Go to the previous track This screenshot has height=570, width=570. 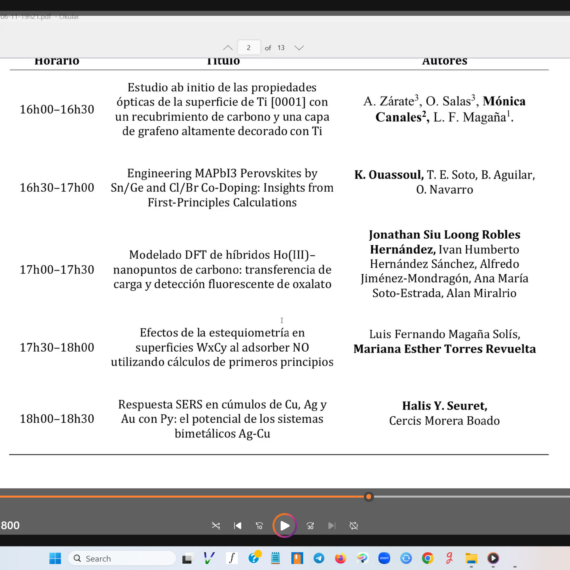[237, 526]
